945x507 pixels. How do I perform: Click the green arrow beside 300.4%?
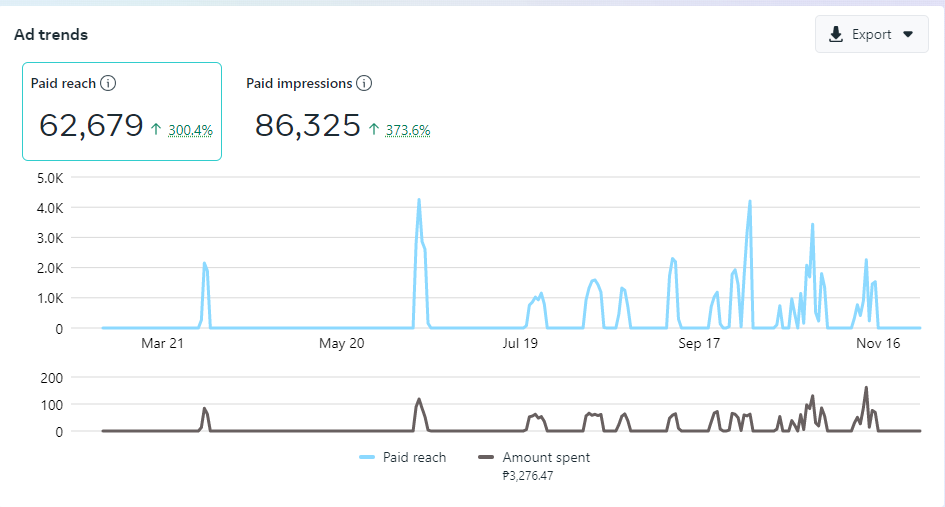click(156, 130)
